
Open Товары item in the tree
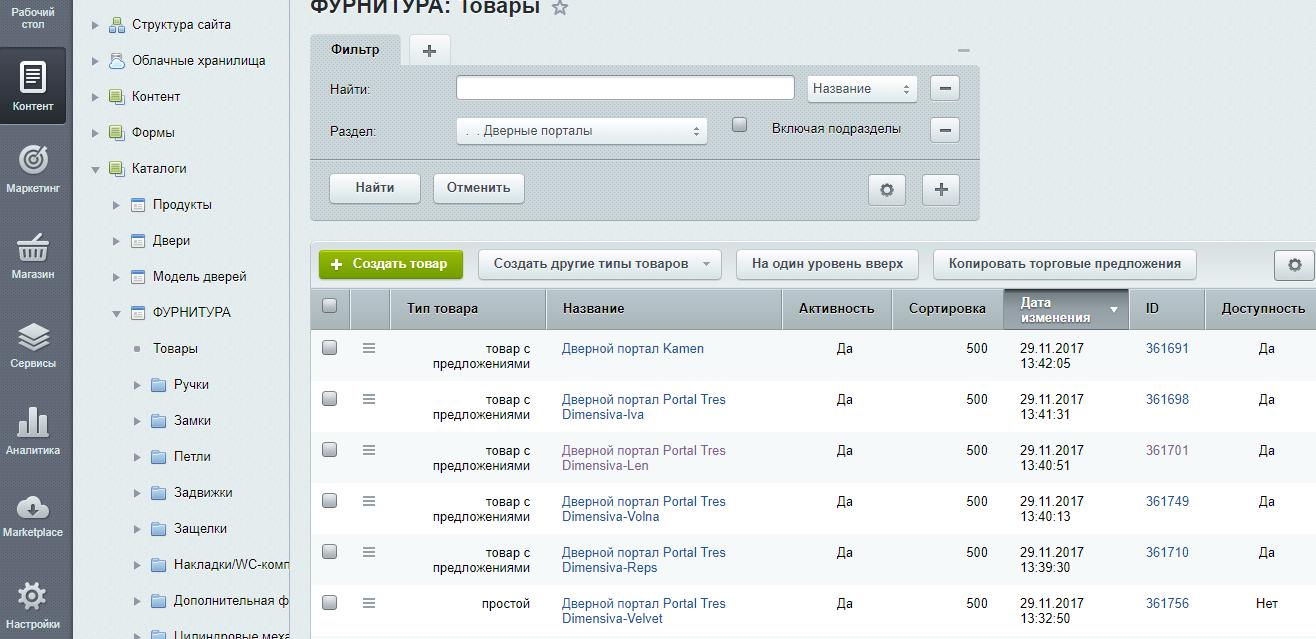coord(175,348)
